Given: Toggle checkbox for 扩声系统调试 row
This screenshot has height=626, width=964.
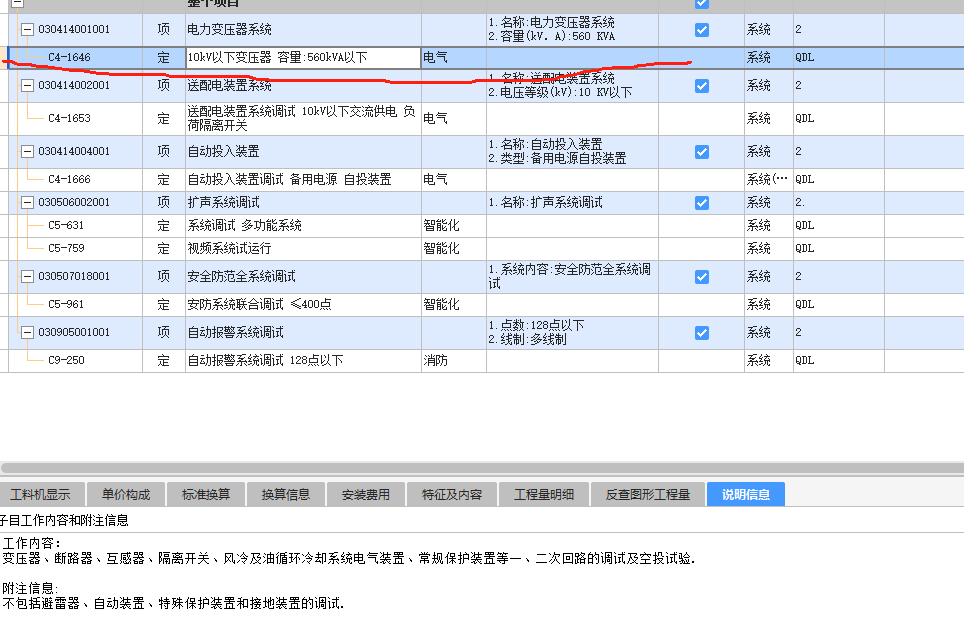Looking at the screenshot, I should (701, 202).
